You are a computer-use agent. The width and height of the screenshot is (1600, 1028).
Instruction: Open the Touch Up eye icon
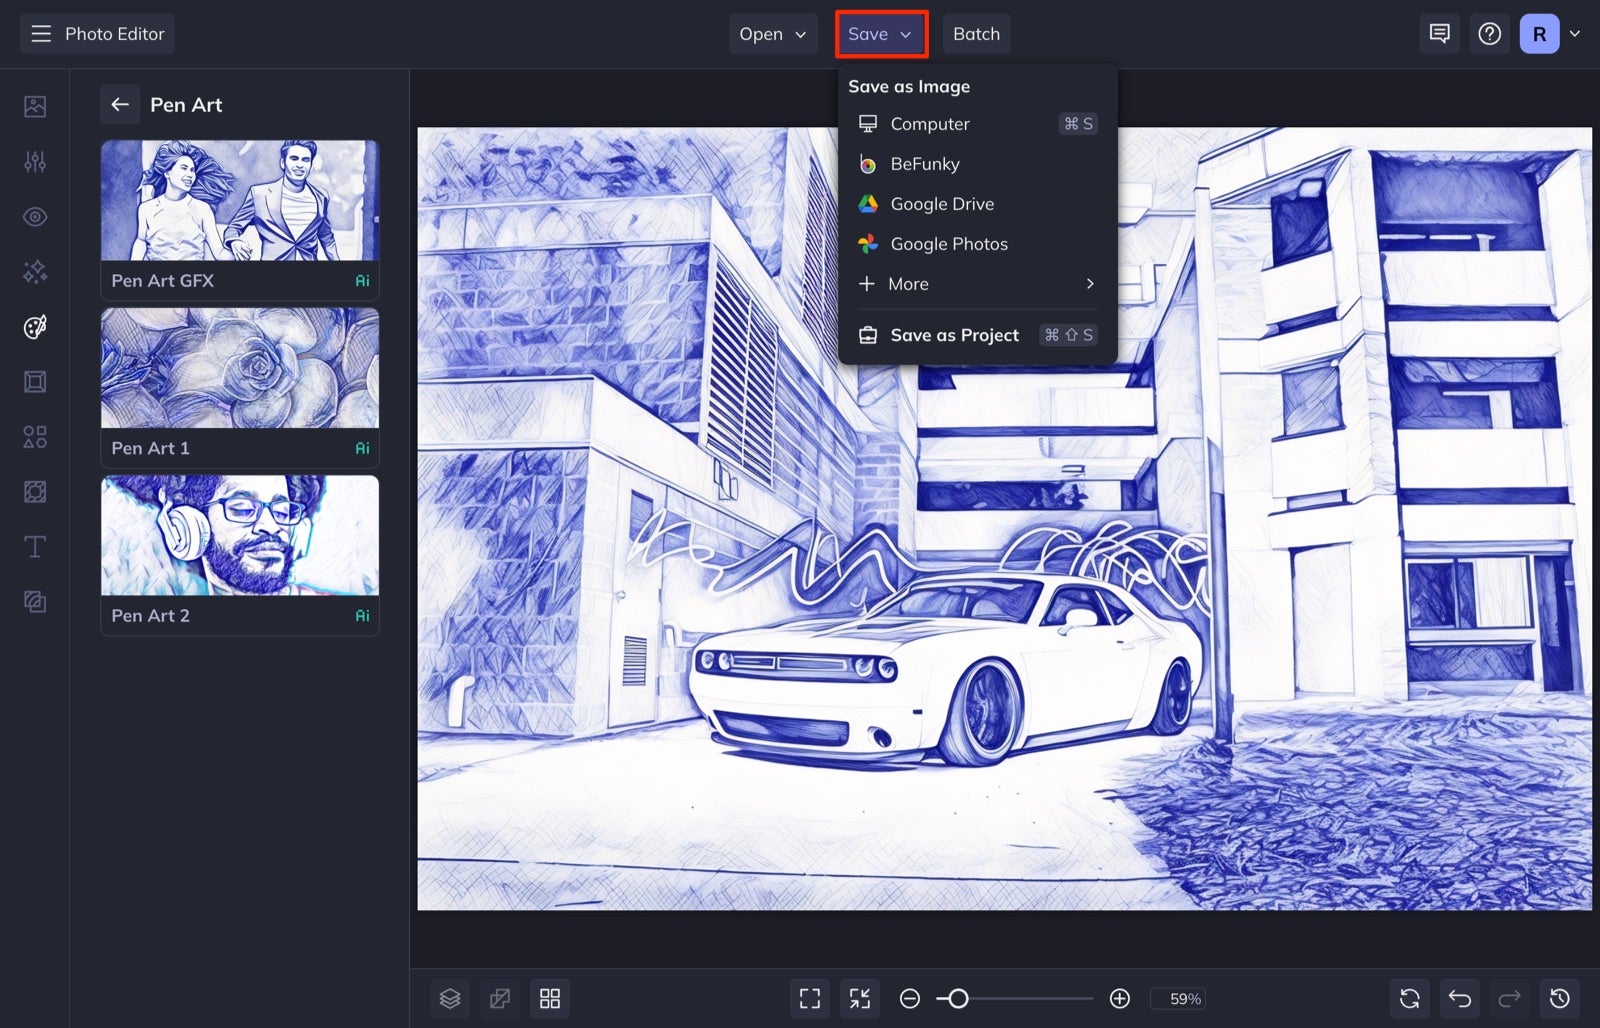pos(34,216)
